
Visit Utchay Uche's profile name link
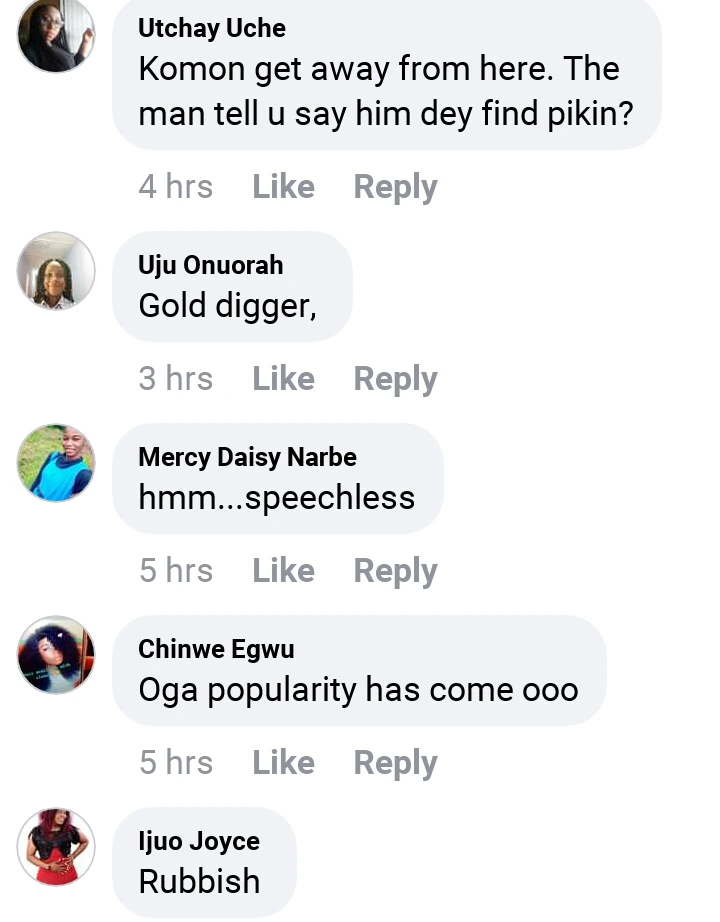click(x=212, y=28)
